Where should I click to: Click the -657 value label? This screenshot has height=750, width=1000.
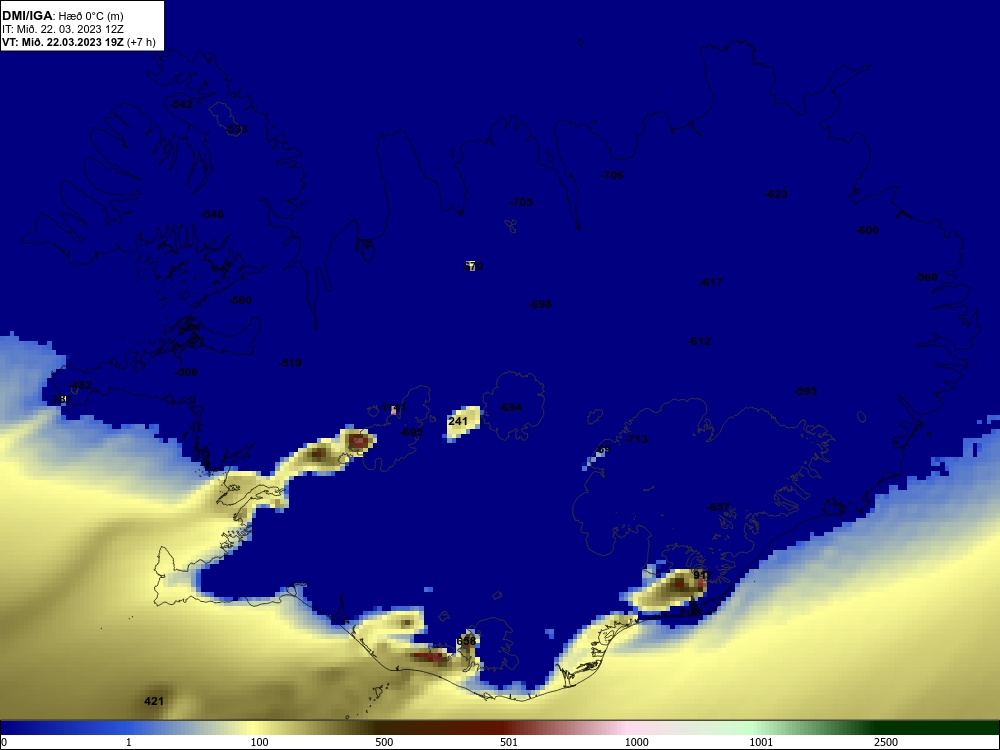pos(719,508)
